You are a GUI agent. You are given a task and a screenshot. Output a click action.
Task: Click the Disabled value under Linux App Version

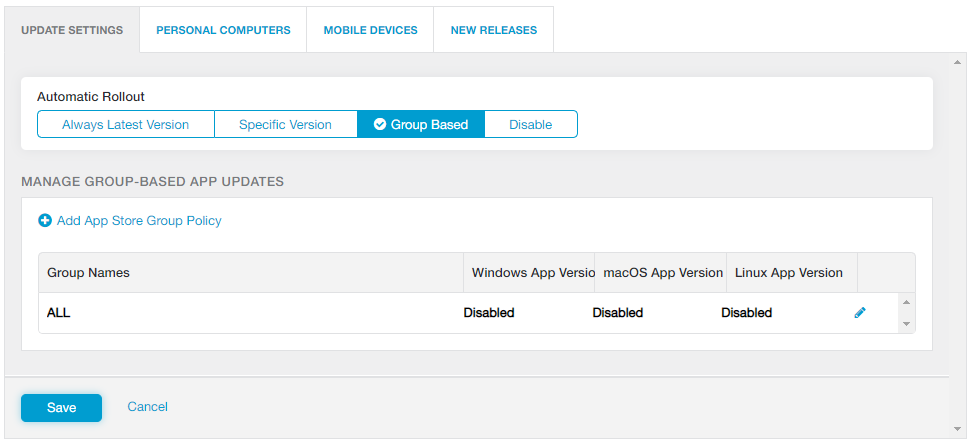point(746,313)
